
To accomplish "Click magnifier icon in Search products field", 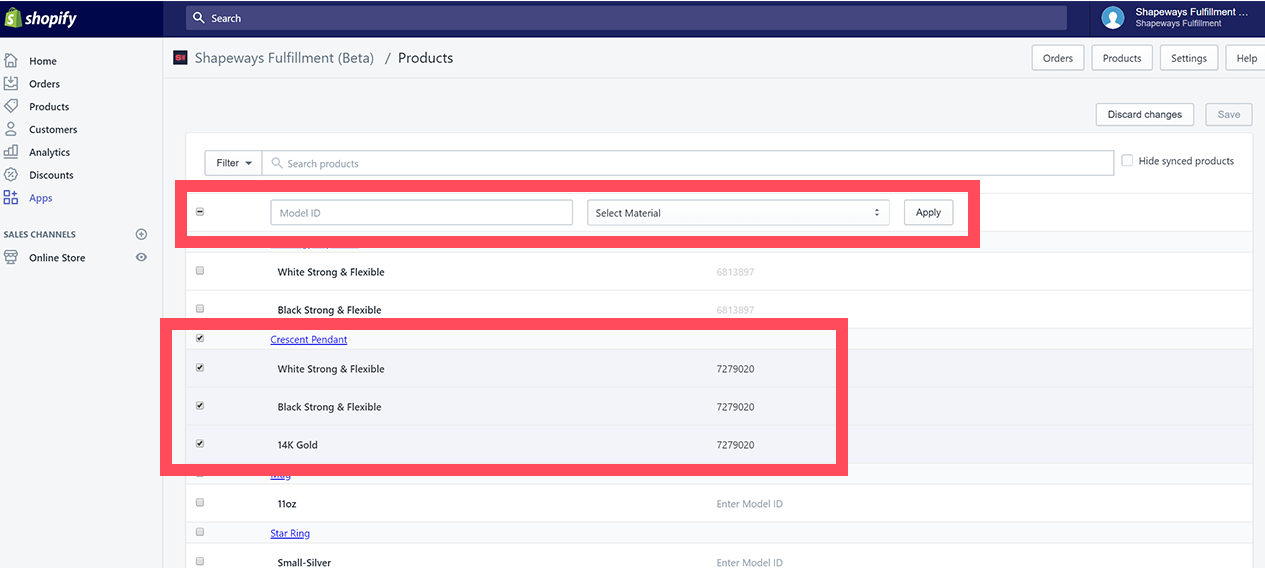I will coord(277,163).
